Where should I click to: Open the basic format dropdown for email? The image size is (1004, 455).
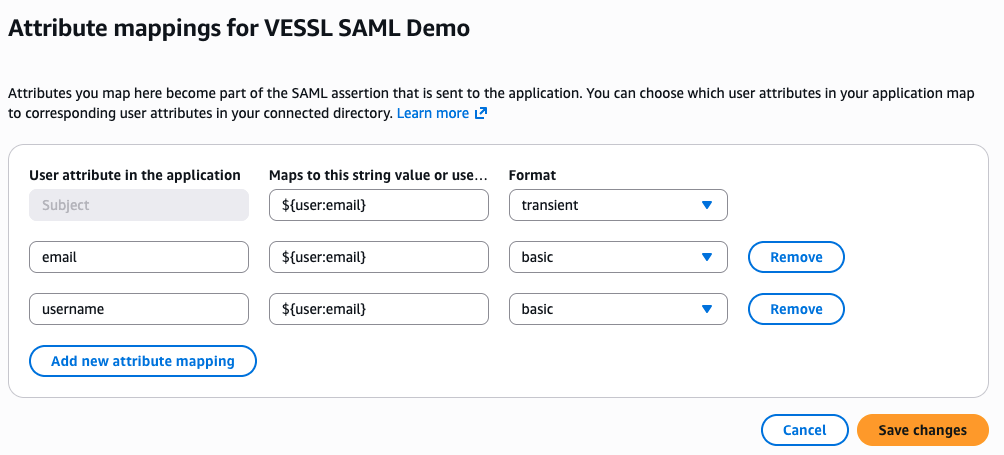(617, 257)
